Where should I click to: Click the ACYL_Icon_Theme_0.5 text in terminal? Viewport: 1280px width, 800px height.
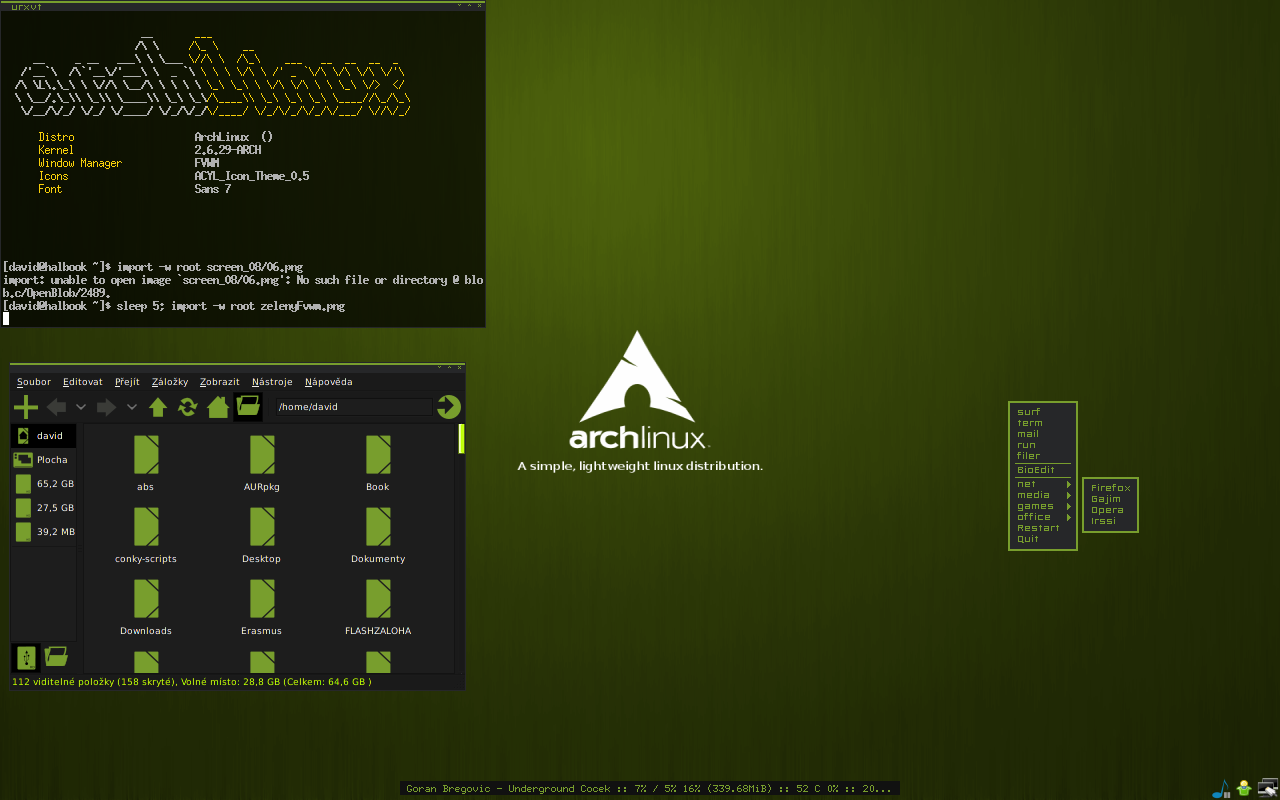tap(252, 176)
